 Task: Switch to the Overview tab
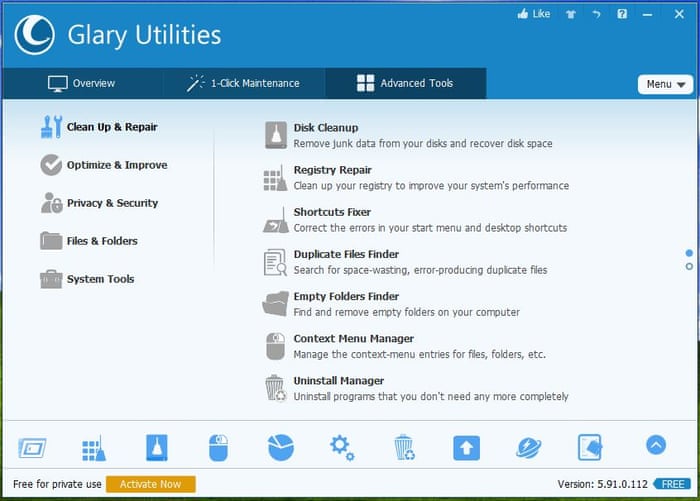81,83
